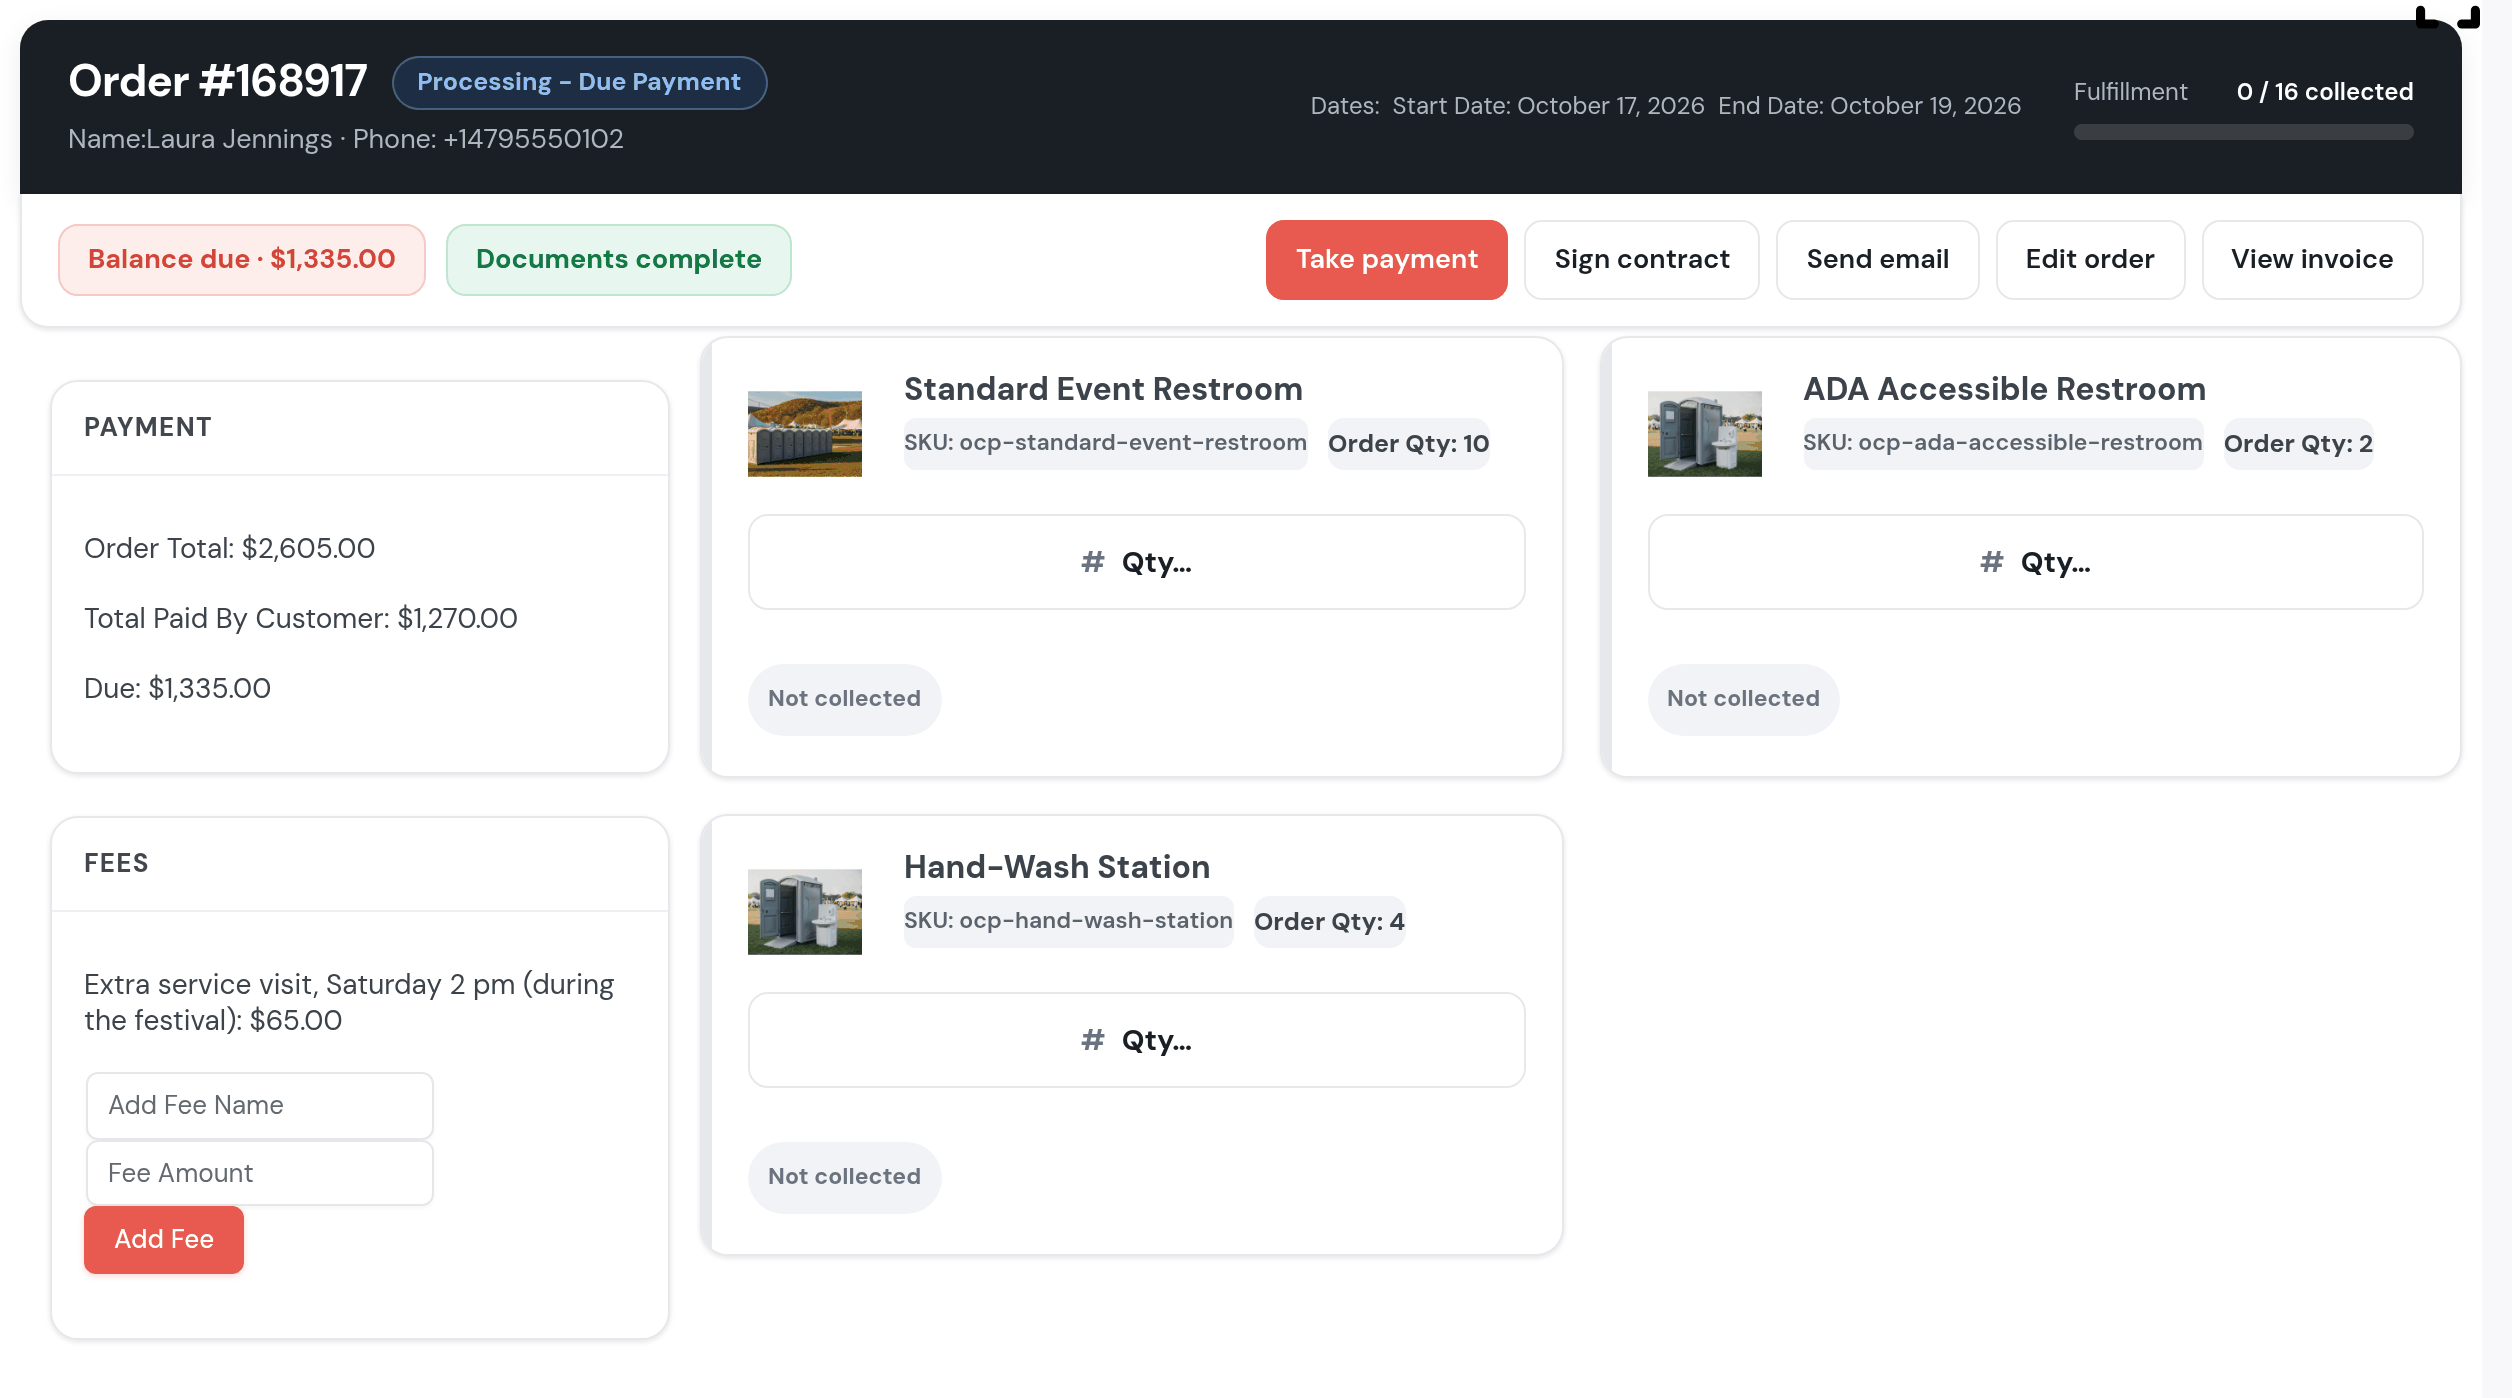Click 'Total Paid By Customer: $1,270.00' text
Image resolution: width=2512 pixels, height=1398 pixels.
300,618
